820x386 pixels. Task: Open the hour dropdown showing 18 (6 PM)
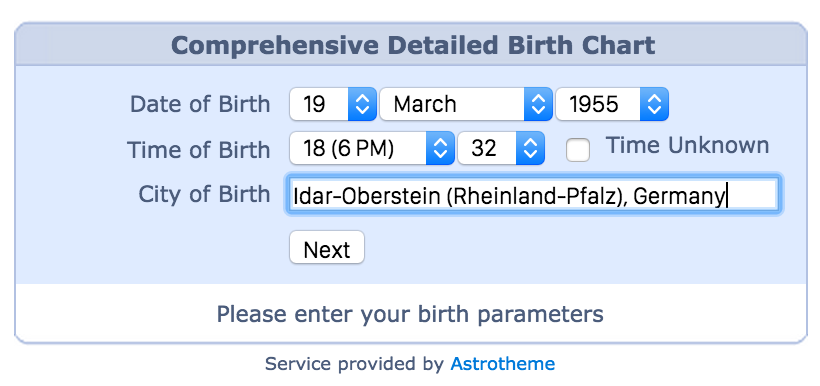372,148
